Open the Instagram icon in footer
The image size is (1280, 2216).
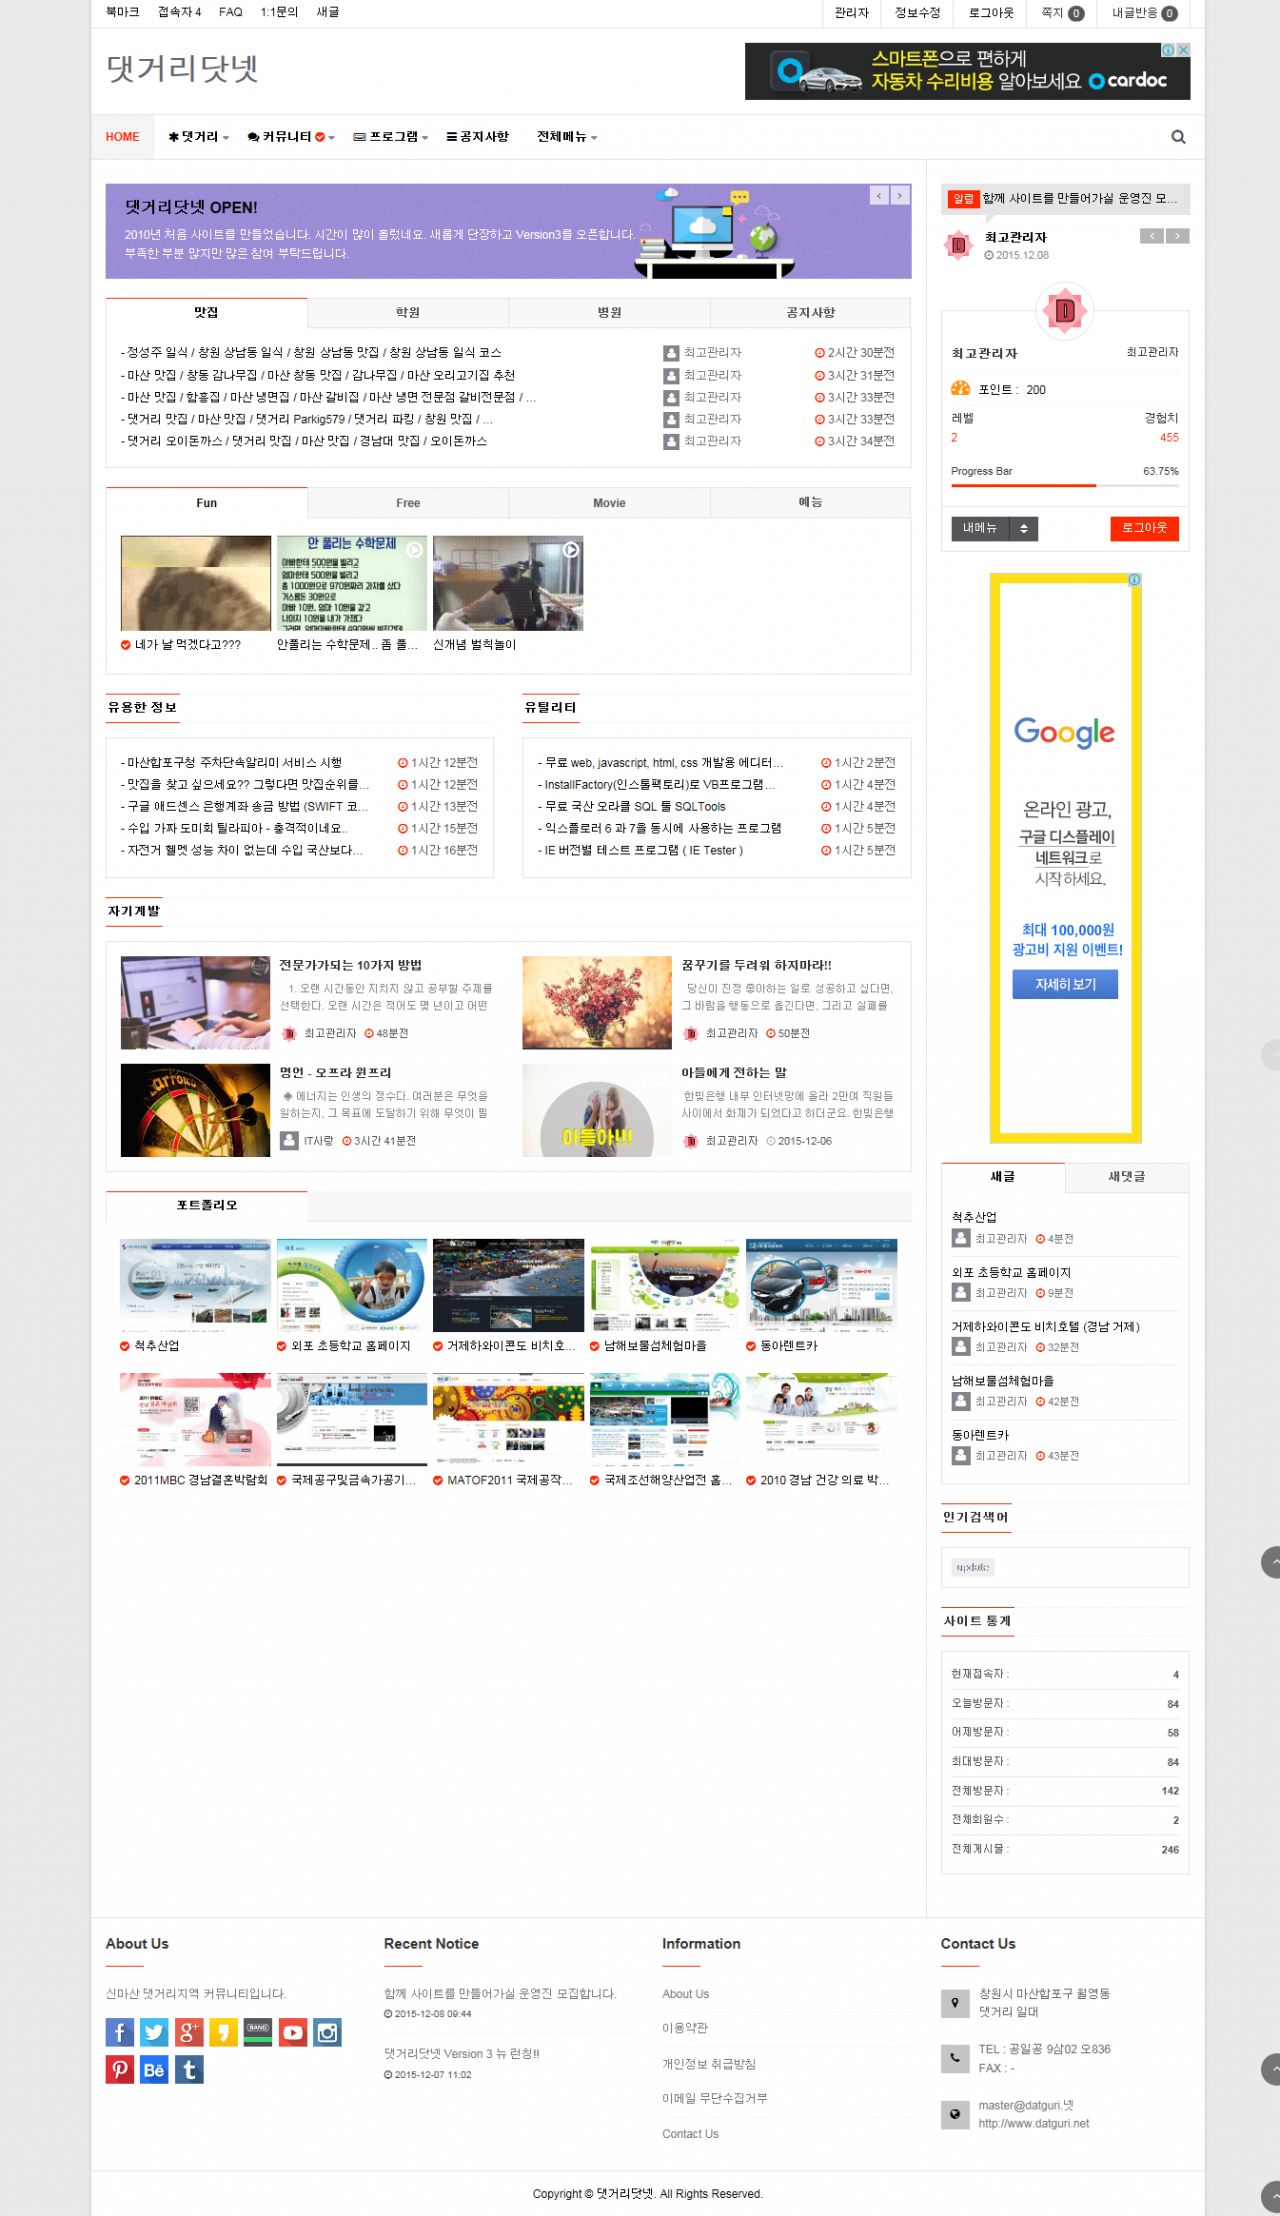tap(327, 2032)
